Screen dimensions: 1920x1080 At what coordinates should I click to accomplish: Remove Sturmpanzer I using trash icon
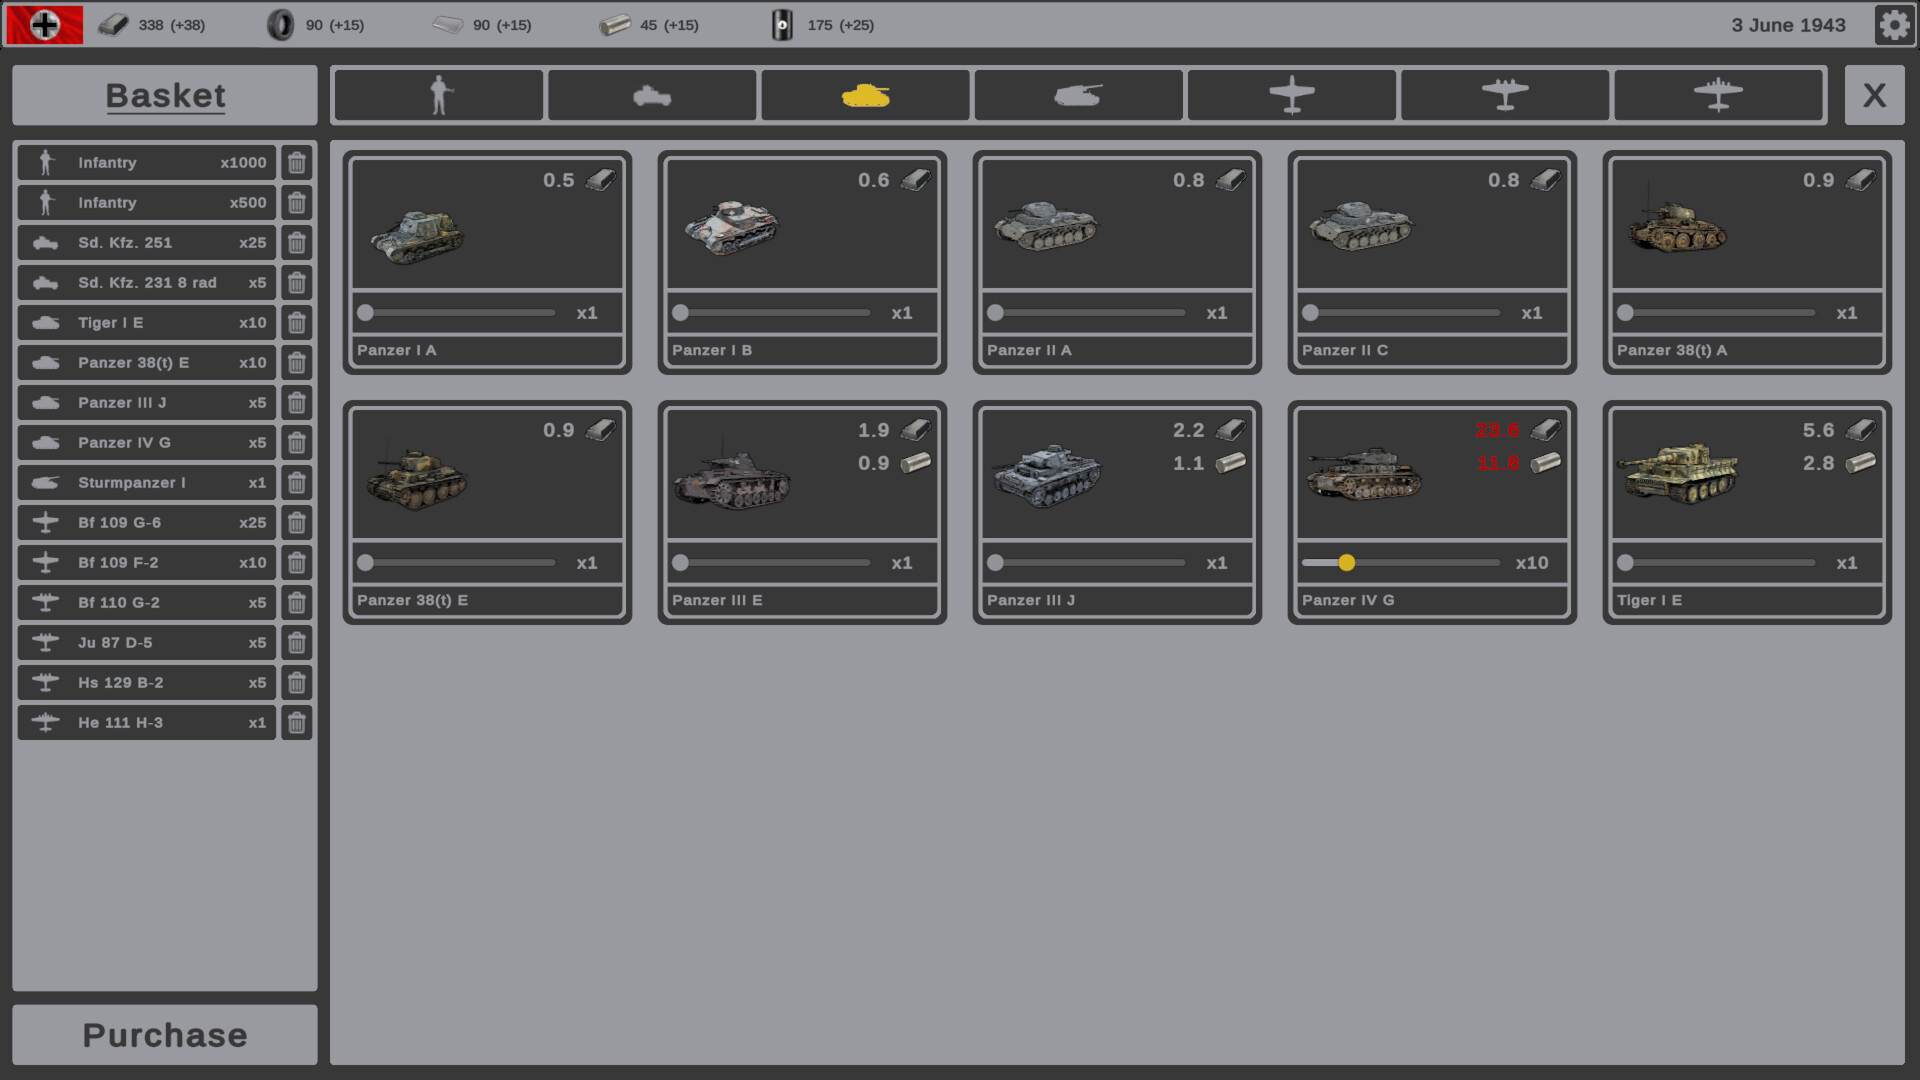297,483
